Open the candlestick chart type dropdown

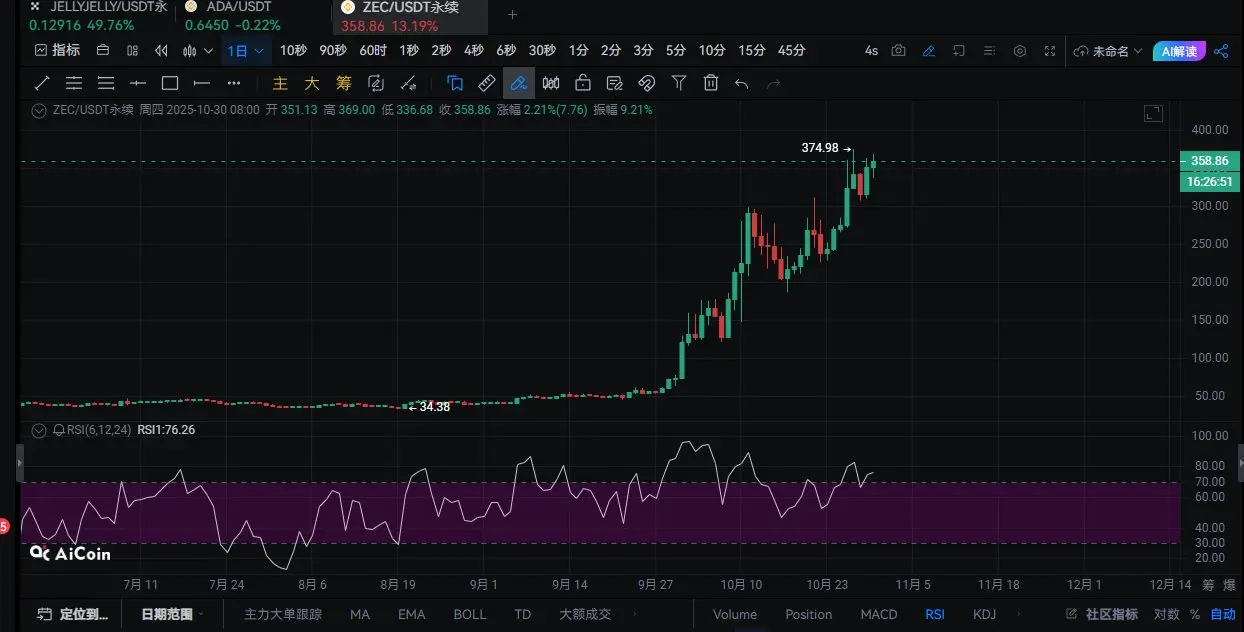click(x=199, y=50)
